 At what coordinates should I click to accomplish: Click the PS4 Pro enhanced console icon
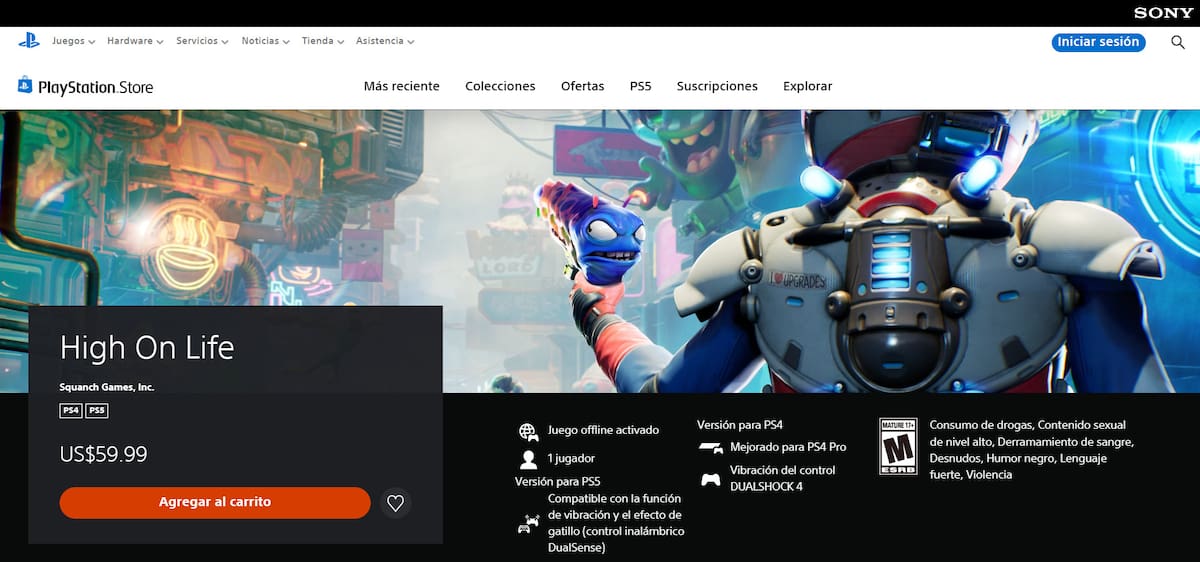coord(711,448)
